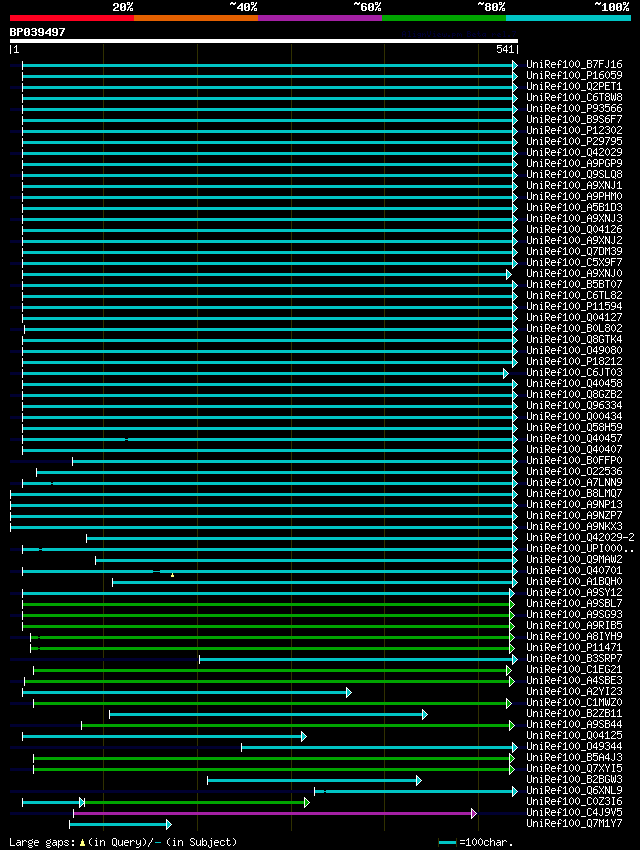Click the cyan =100char scale bar in legend
The image size is (640, 850).
[448, 842]
